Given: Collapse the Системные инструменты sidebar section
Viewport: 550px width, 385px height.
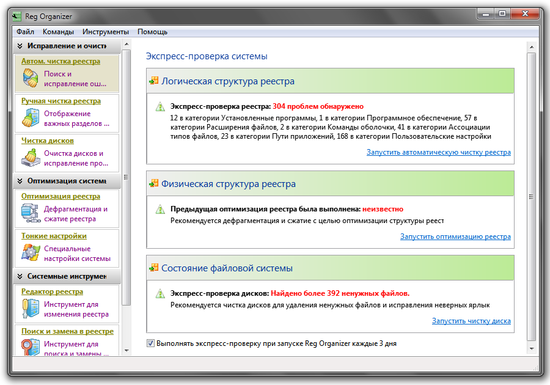Looking at the screenshot, I should point(20,276).
